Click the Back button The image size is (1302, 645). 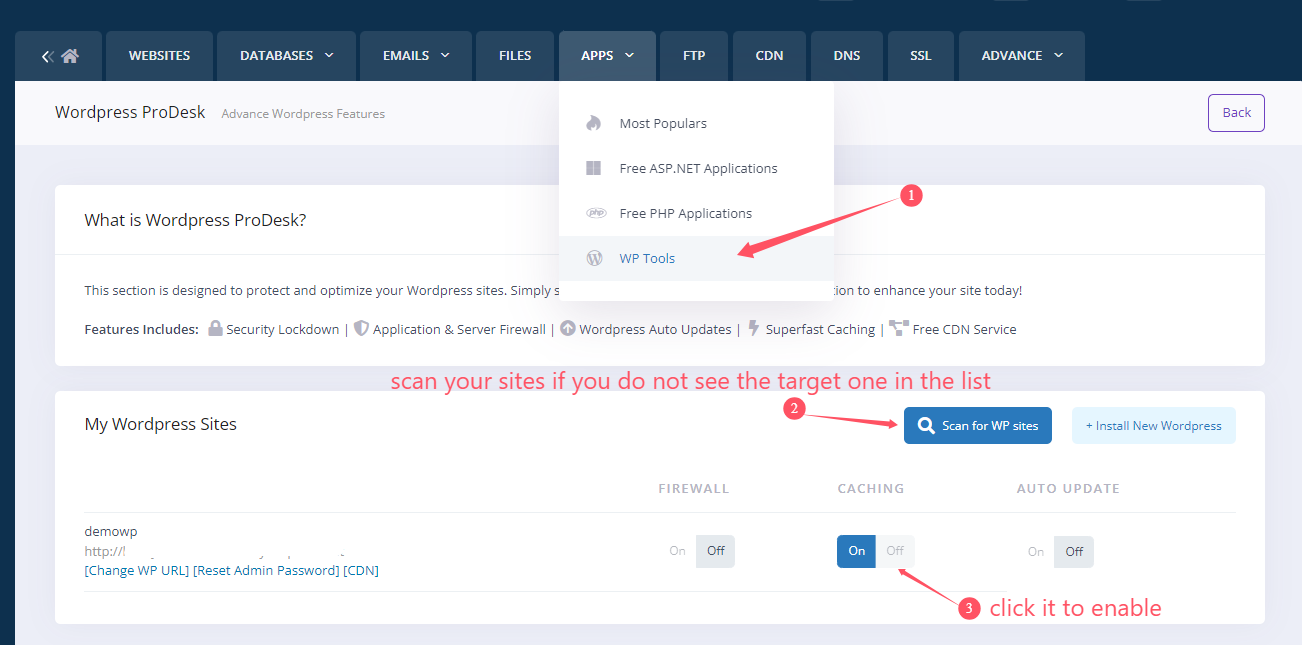(x=1236, y=113)
